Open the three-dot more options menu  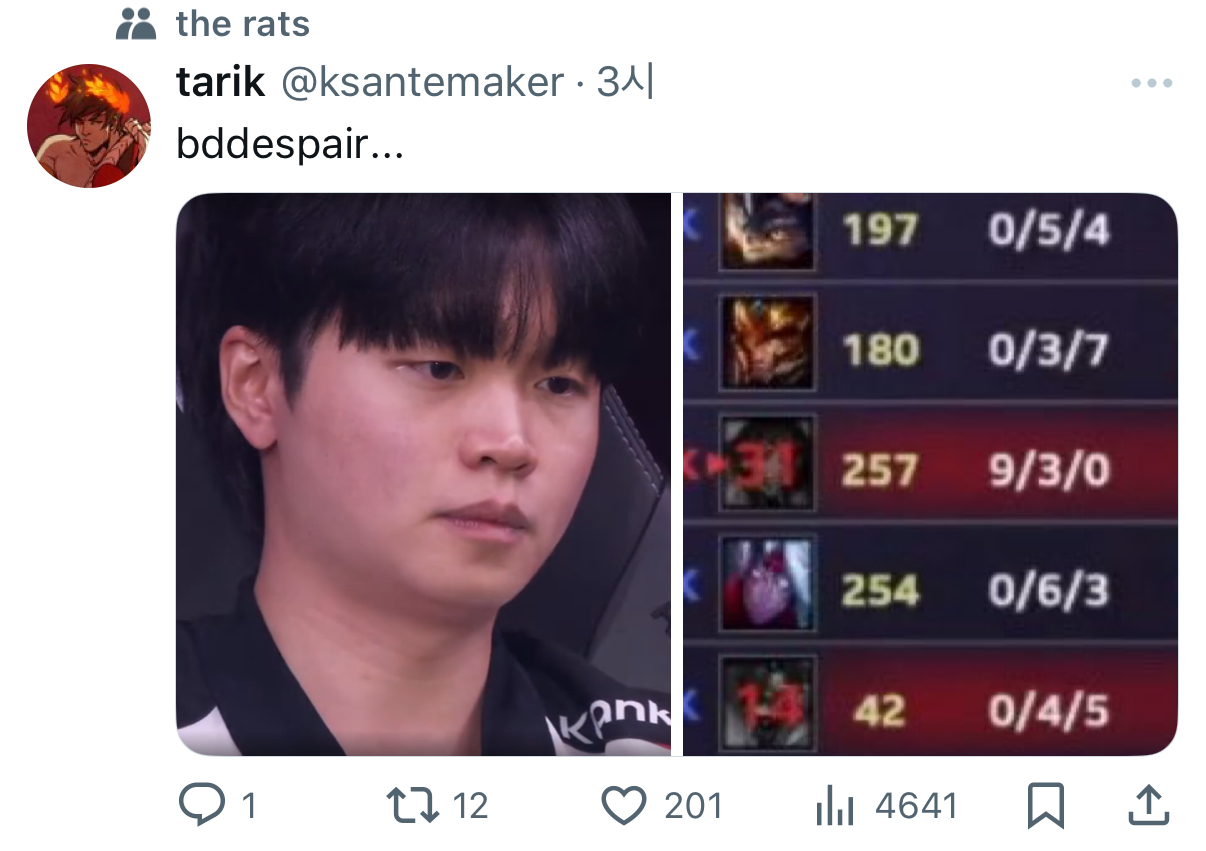1151,84
